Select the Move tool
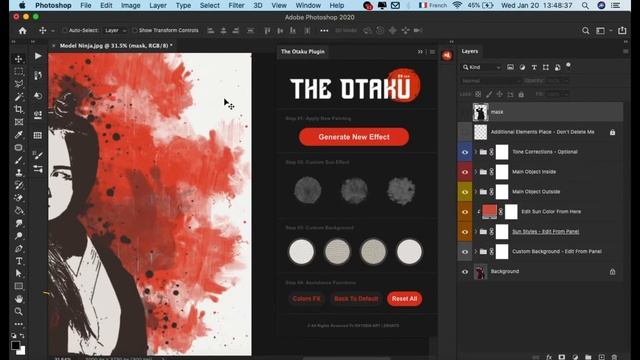The image size is (640, 360). [x=18, y=59]
